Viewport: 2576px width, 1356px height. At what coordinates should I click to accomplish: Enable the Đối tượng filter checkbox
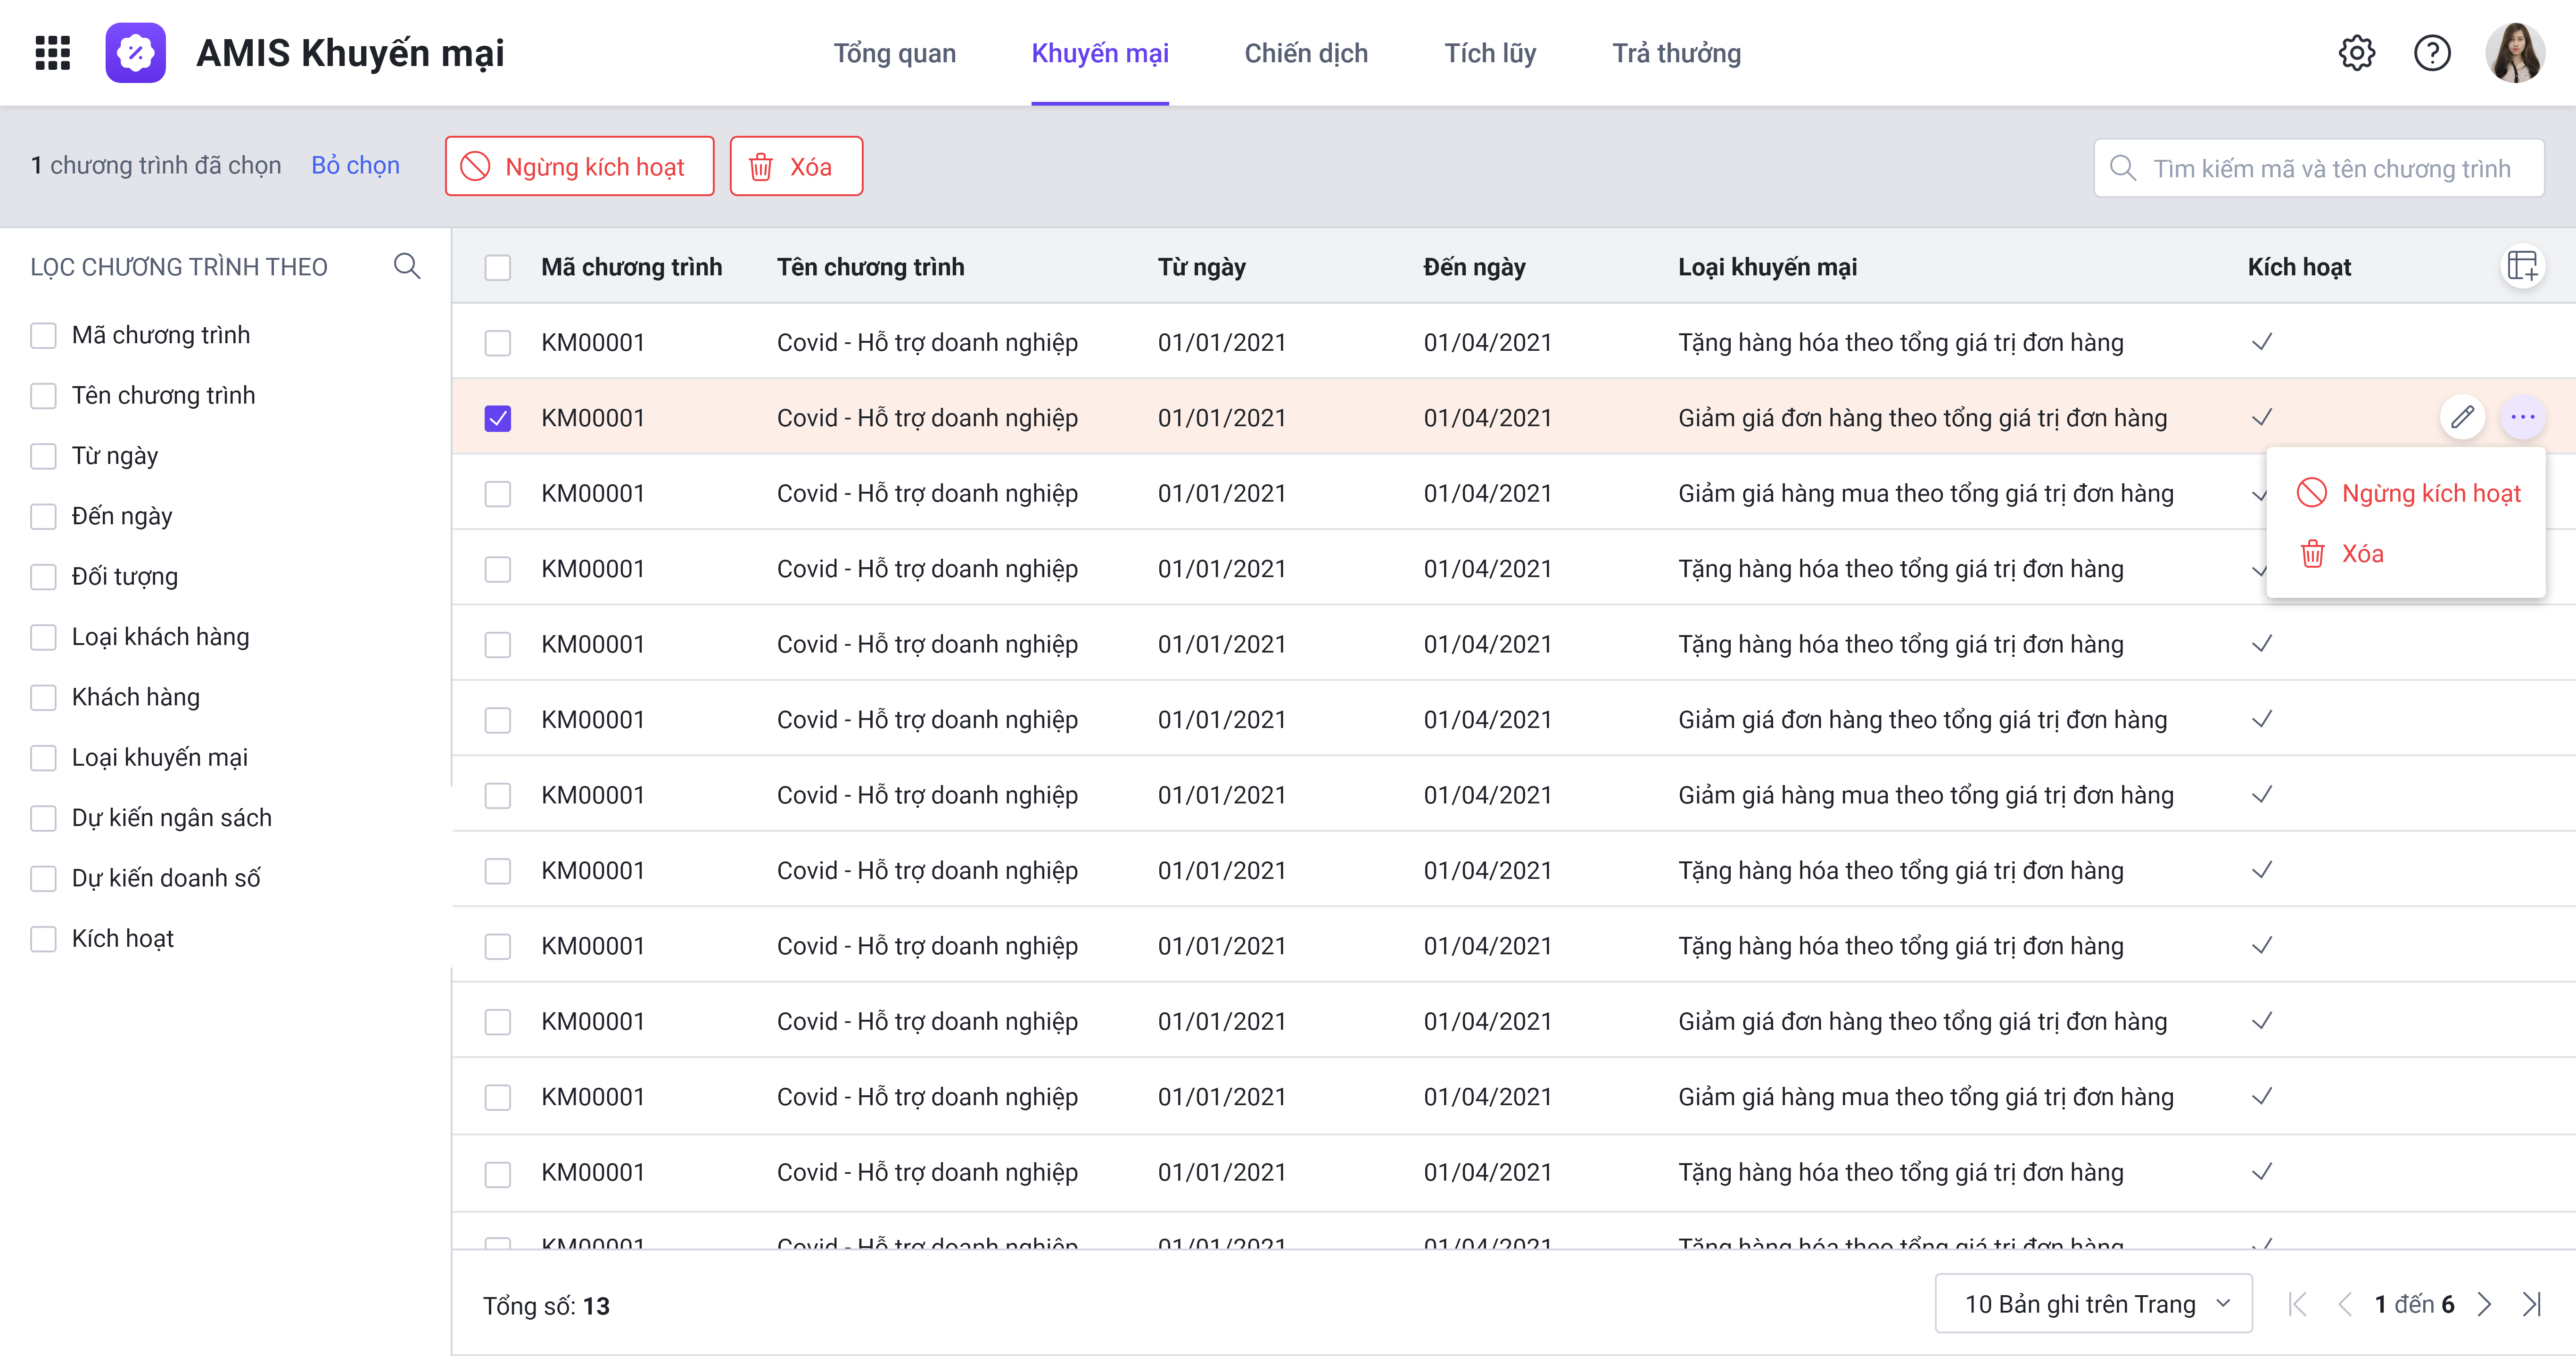43,577
